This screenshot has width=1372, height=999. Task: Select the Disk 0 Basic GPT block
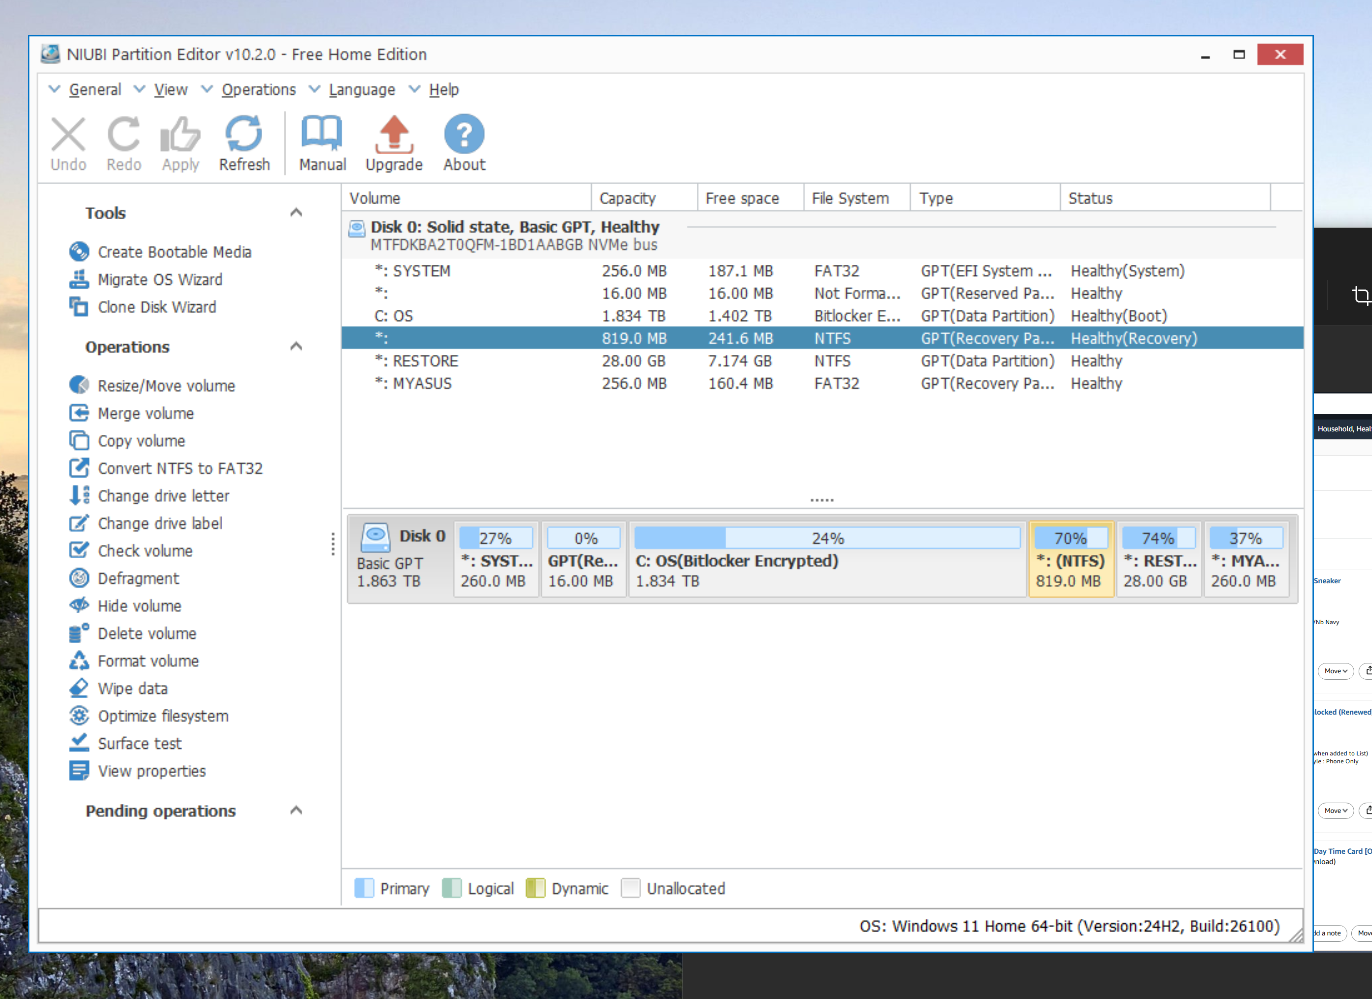point(400,559)
